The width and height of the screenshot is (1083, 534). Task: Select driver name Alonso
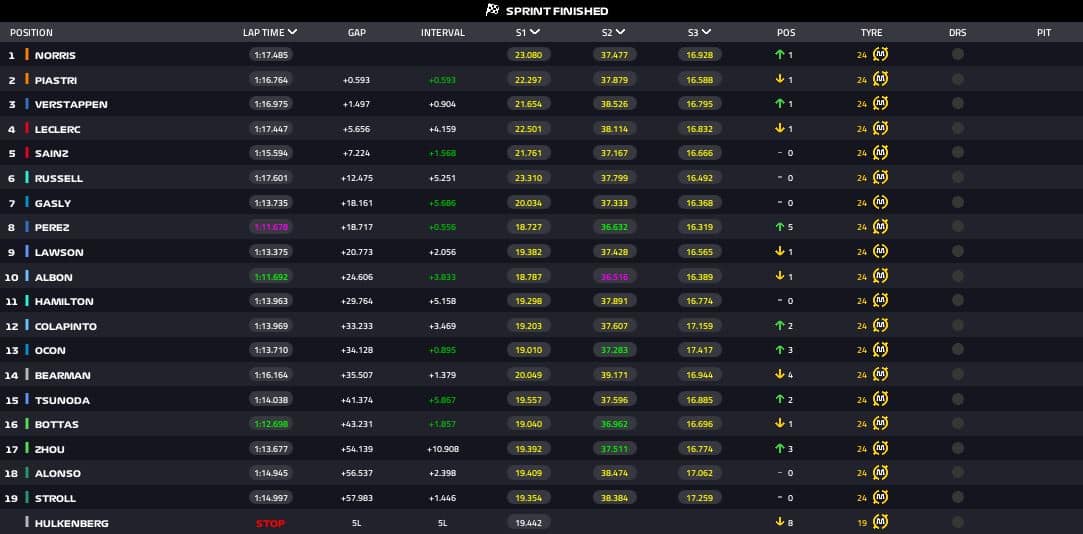[x=58, y=473]
